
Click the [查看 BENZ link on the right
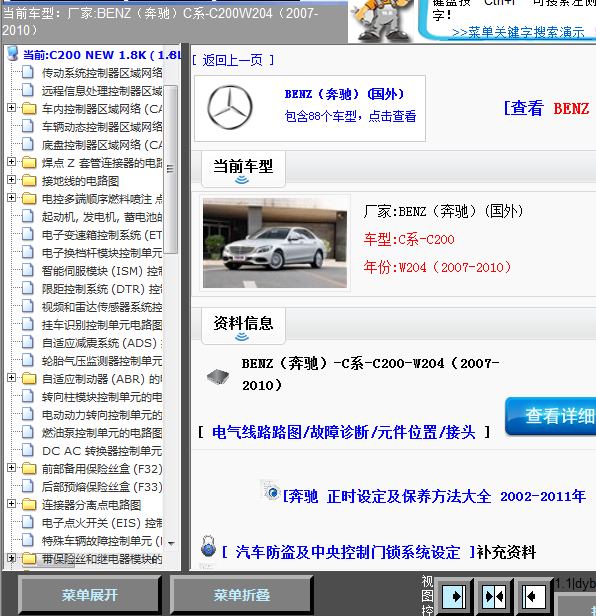(x=546, y=108)
